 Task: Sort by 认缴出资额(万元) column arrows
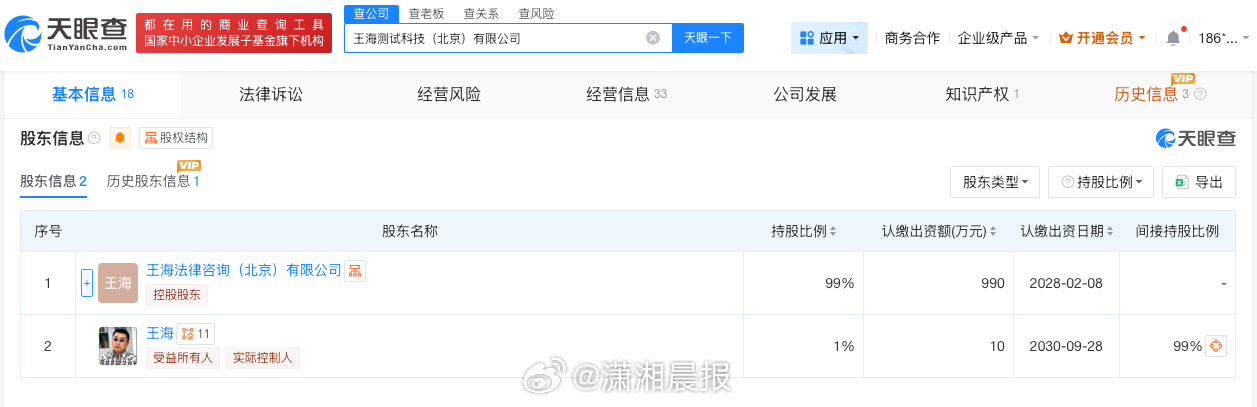point(994,231)
